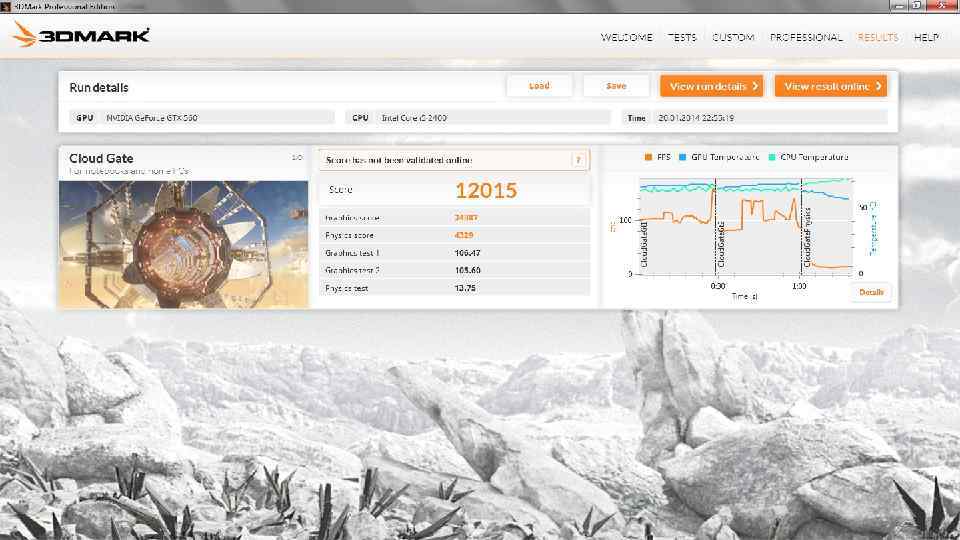Open the help question mark icon beside validation notice
The image size is (960, 540).
(578, 160)
